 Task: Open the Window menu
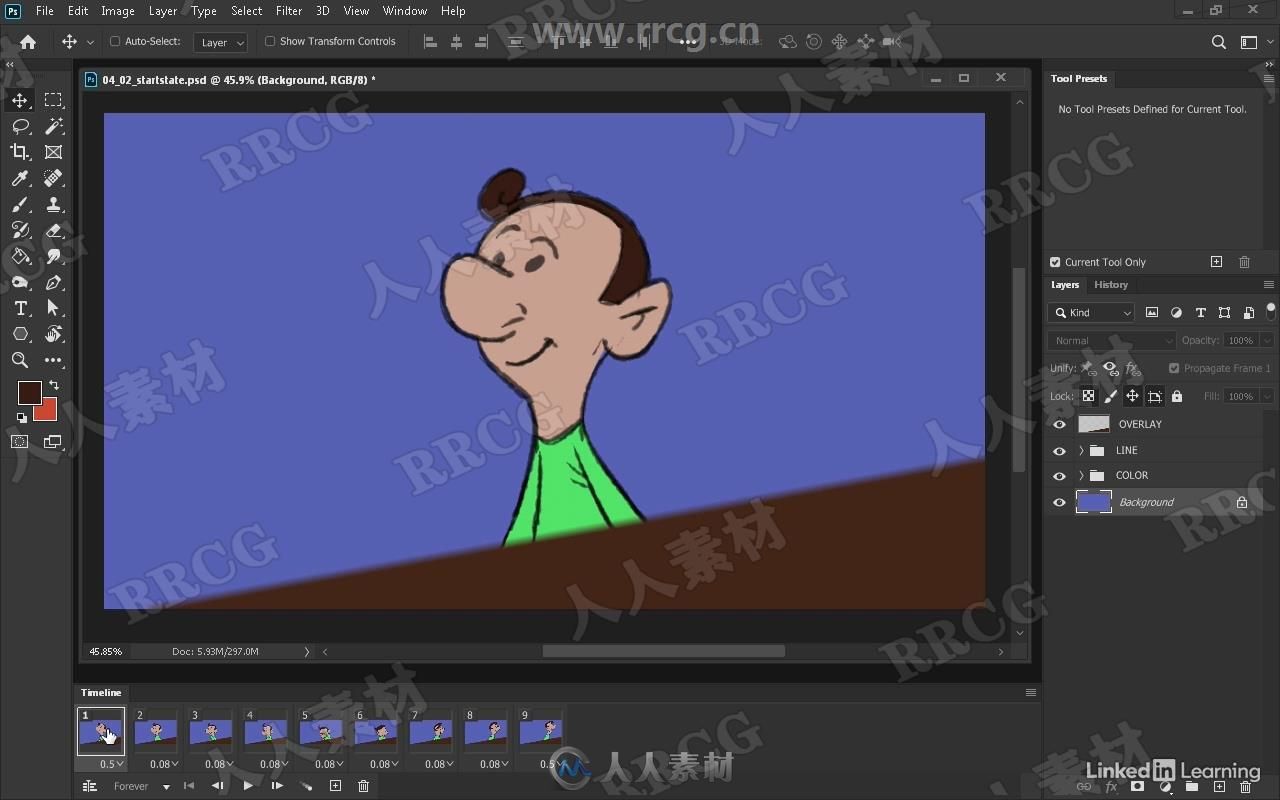(x=405, y=11)
